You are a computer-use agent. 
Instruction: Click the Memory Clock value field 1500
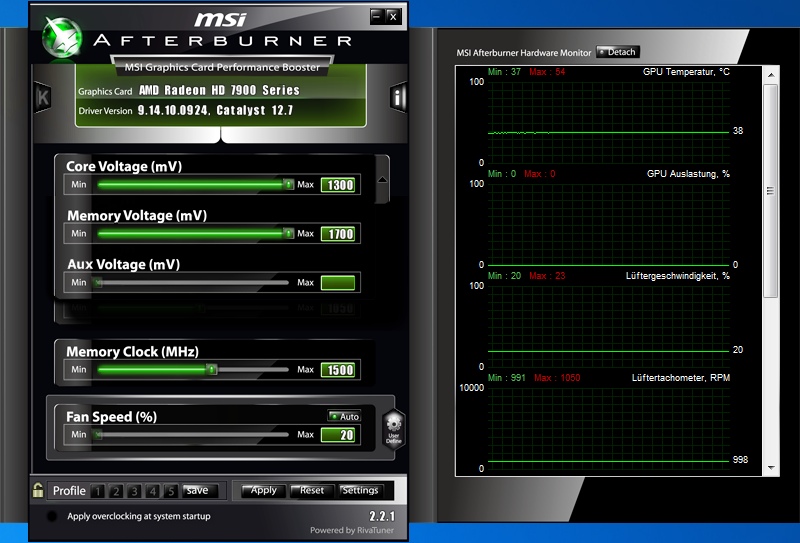pos(338,369)
